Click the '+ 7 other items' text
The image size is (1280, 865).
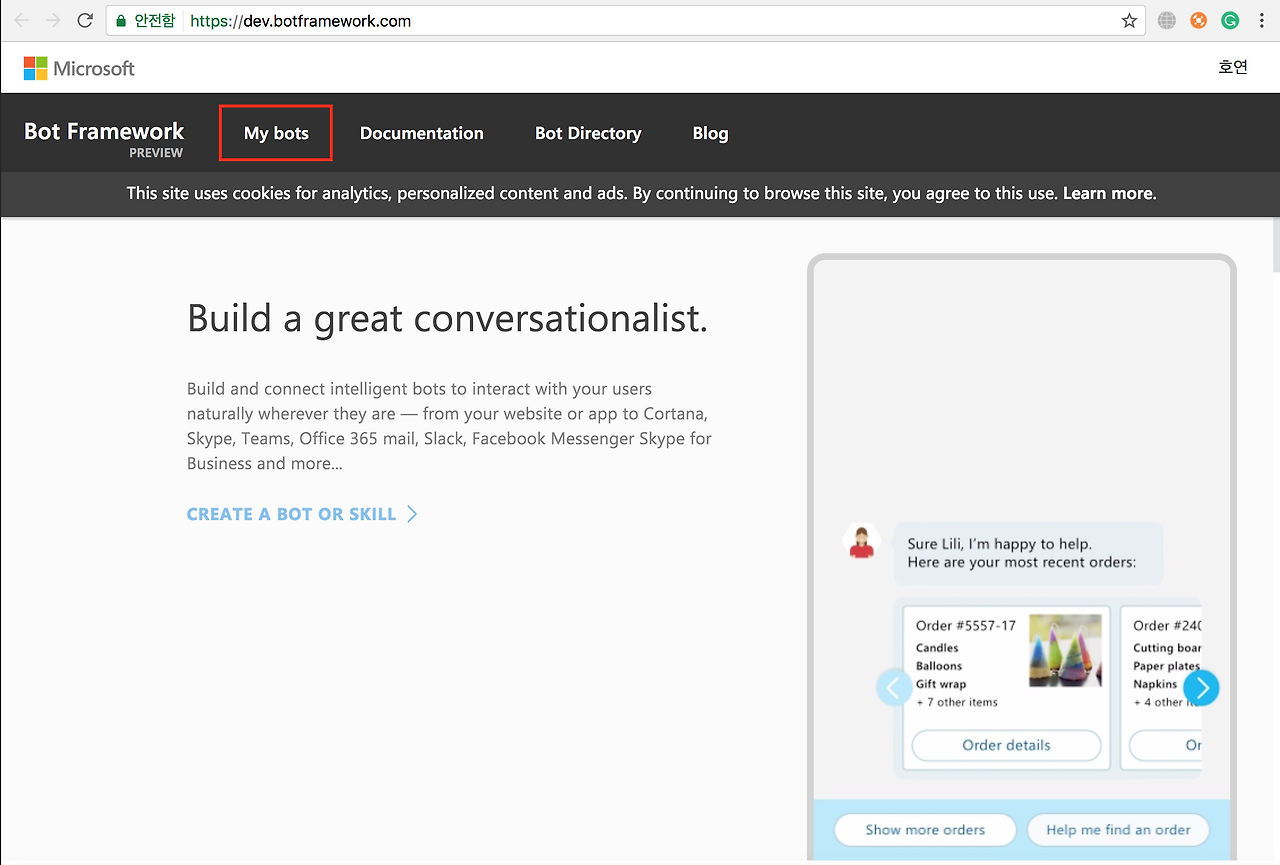tap(957, 702)
